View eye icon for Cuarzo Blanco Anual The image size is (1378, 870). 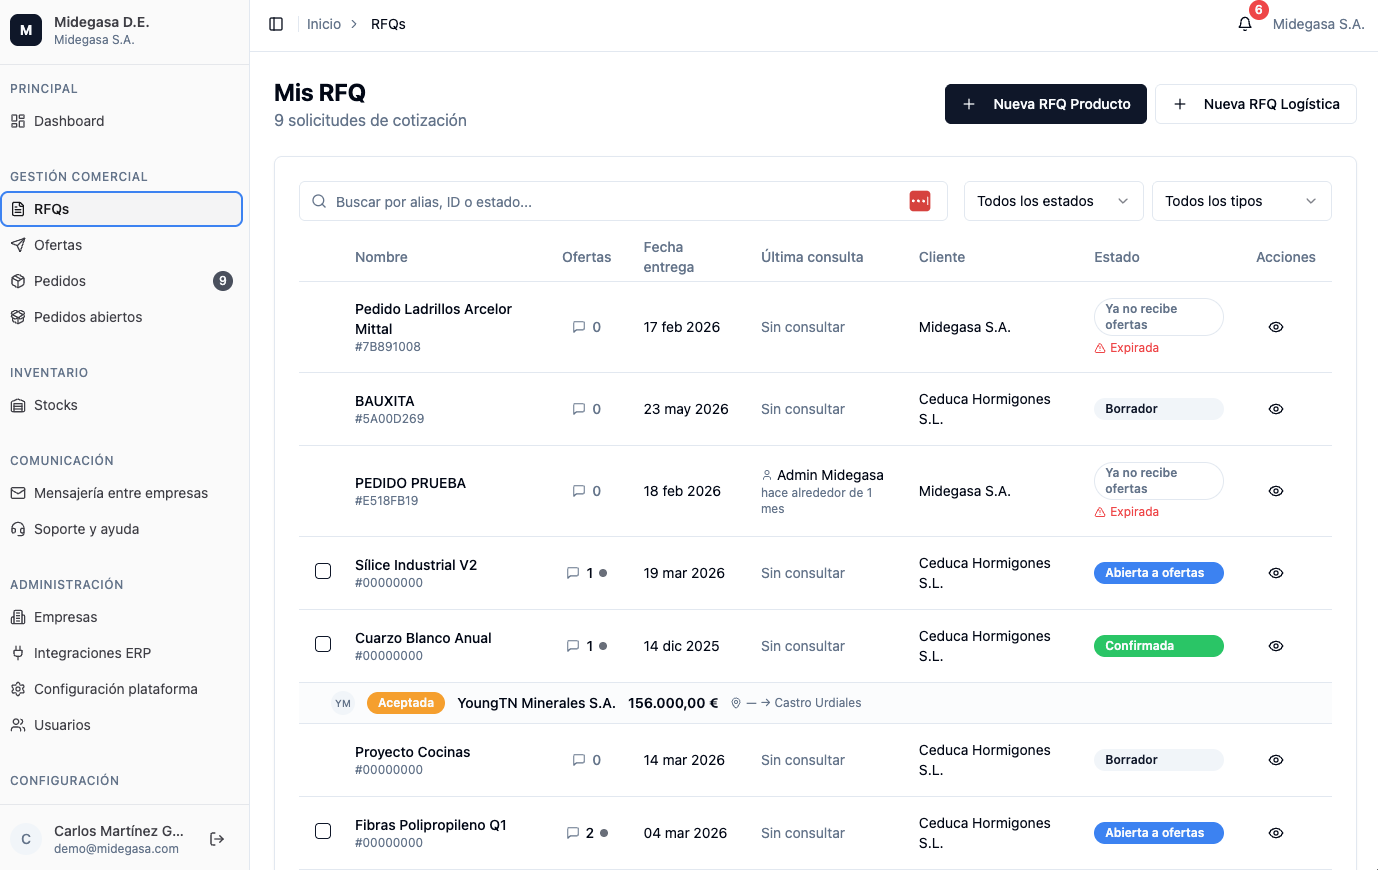(x=1276, y=646)
